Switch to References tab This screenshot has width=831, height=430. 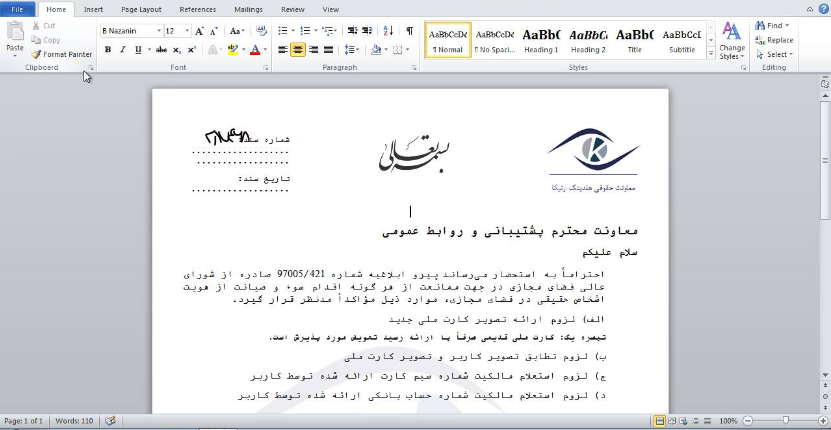pos(198,10)
